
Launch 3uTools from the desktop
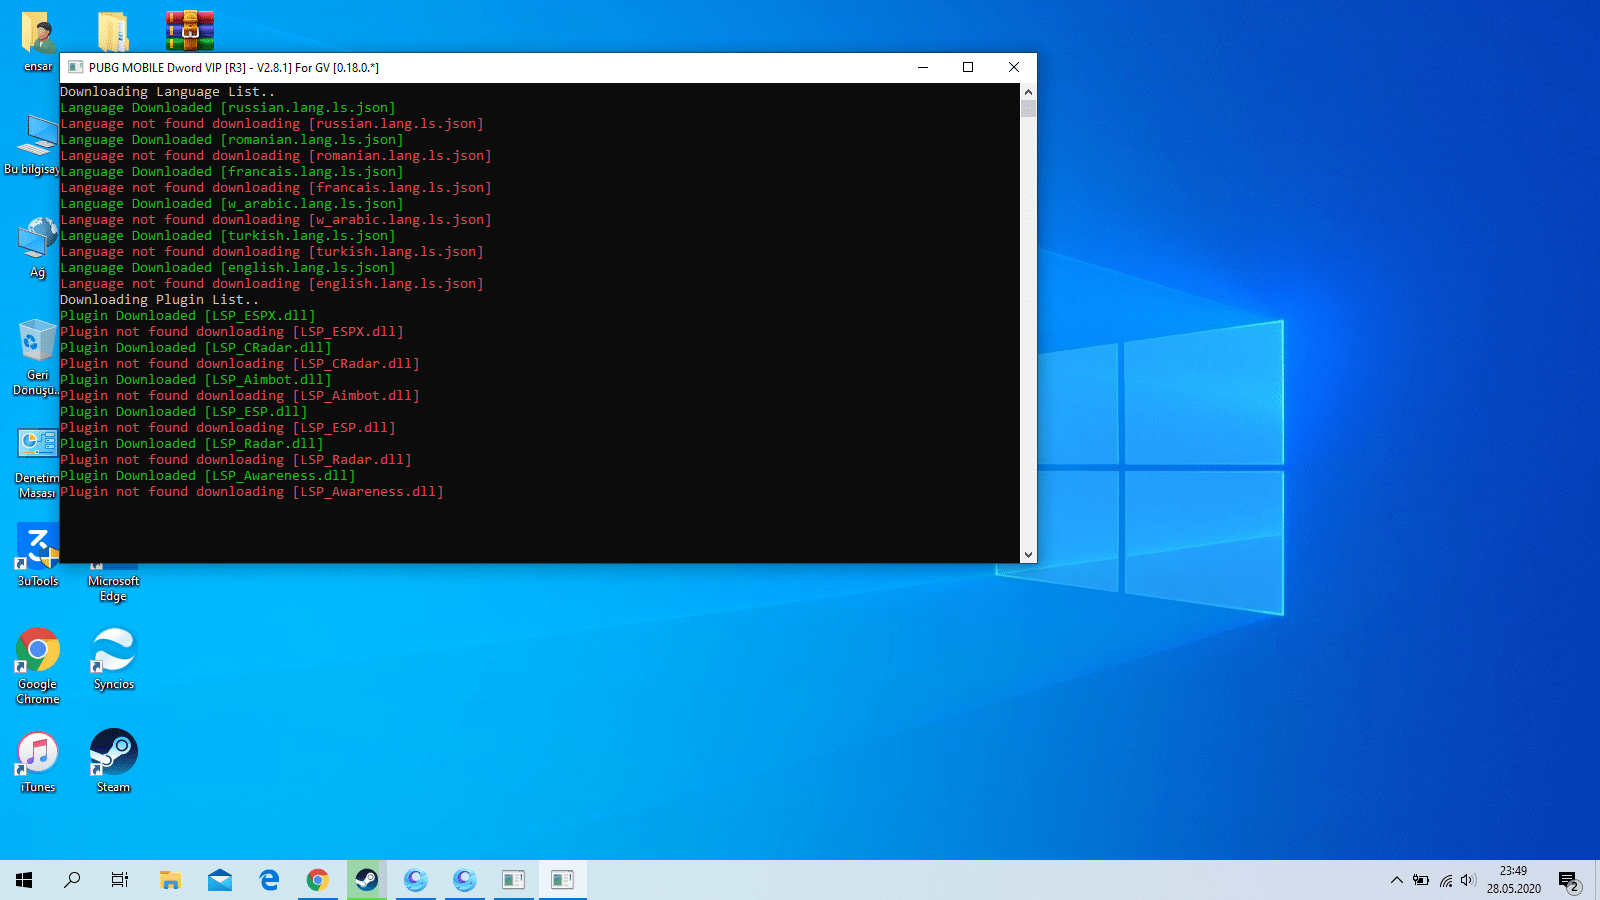point(37,556)
